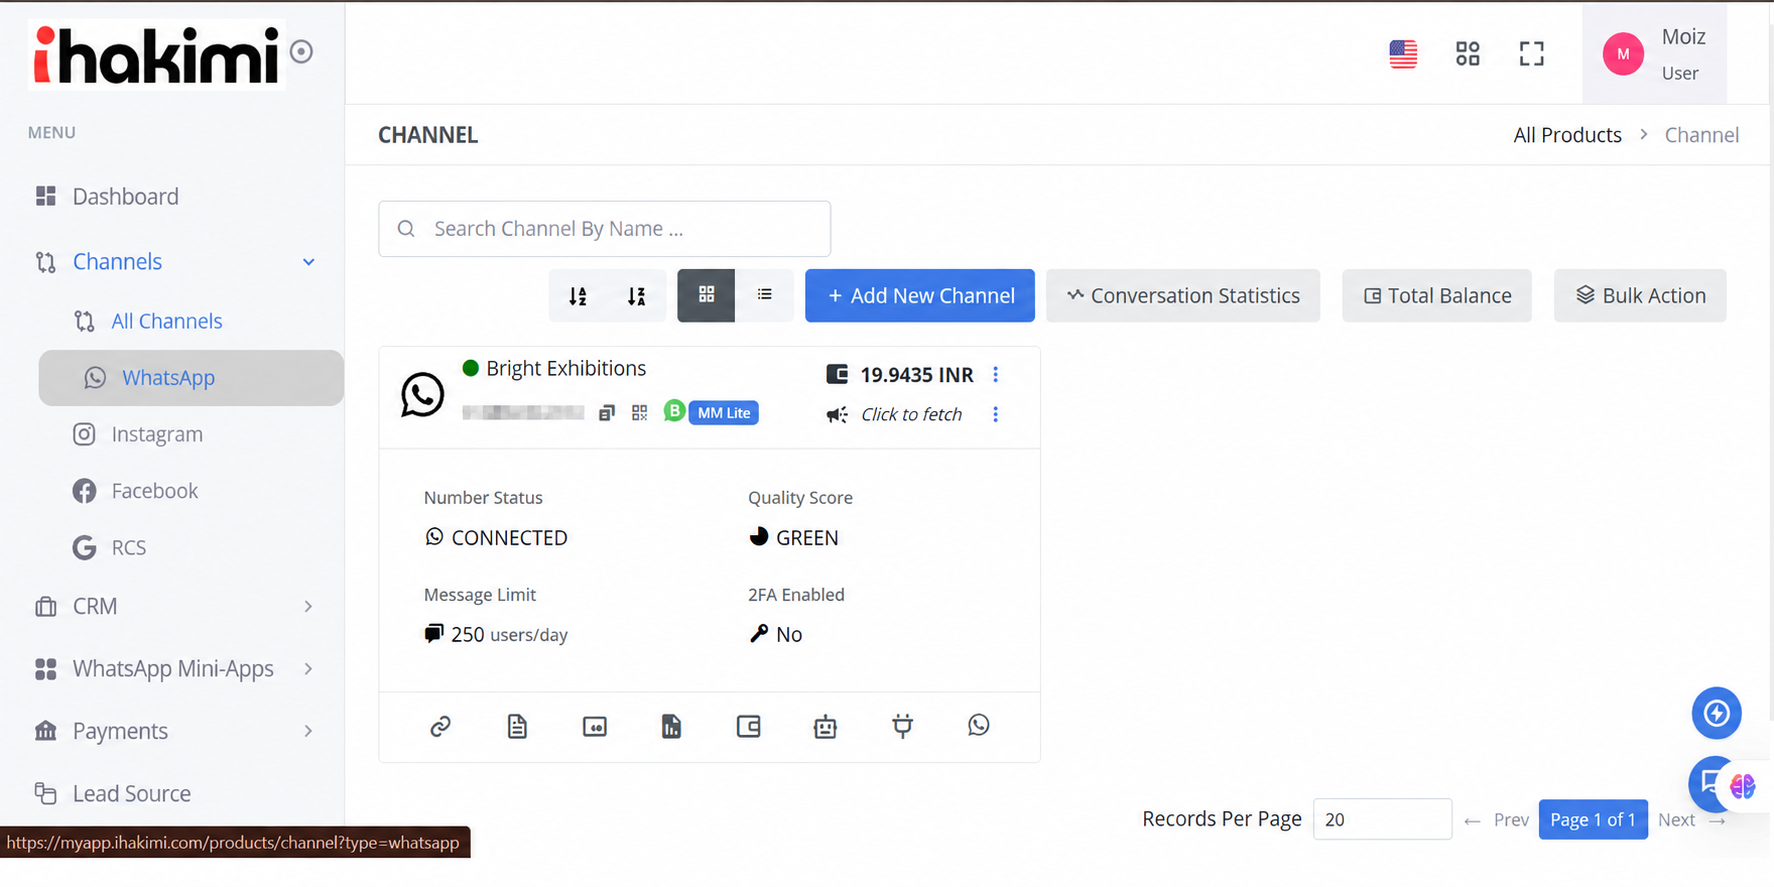Click the plug integration icon
This screenshot has width=1774, height=887.
[902, 726]
